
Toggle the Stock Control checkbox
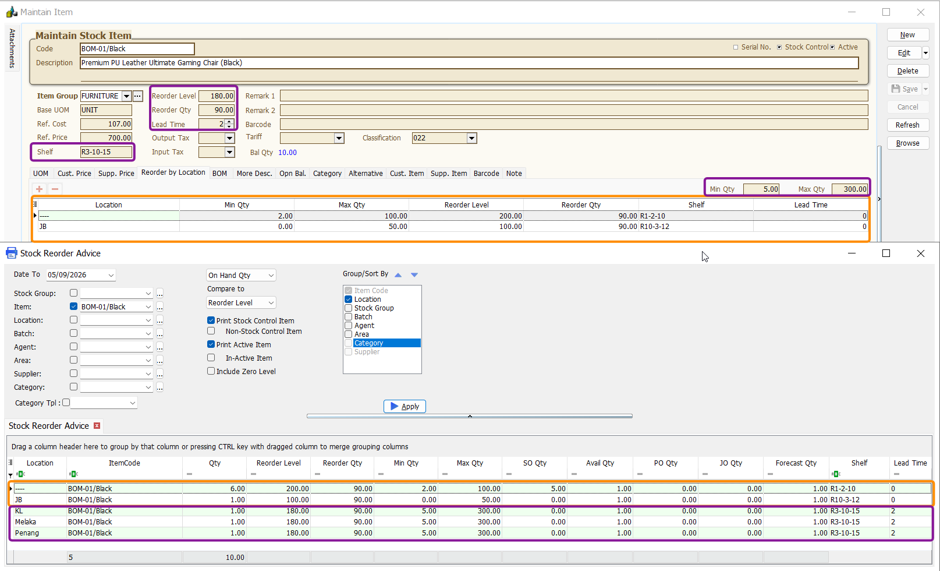[779, 47]
